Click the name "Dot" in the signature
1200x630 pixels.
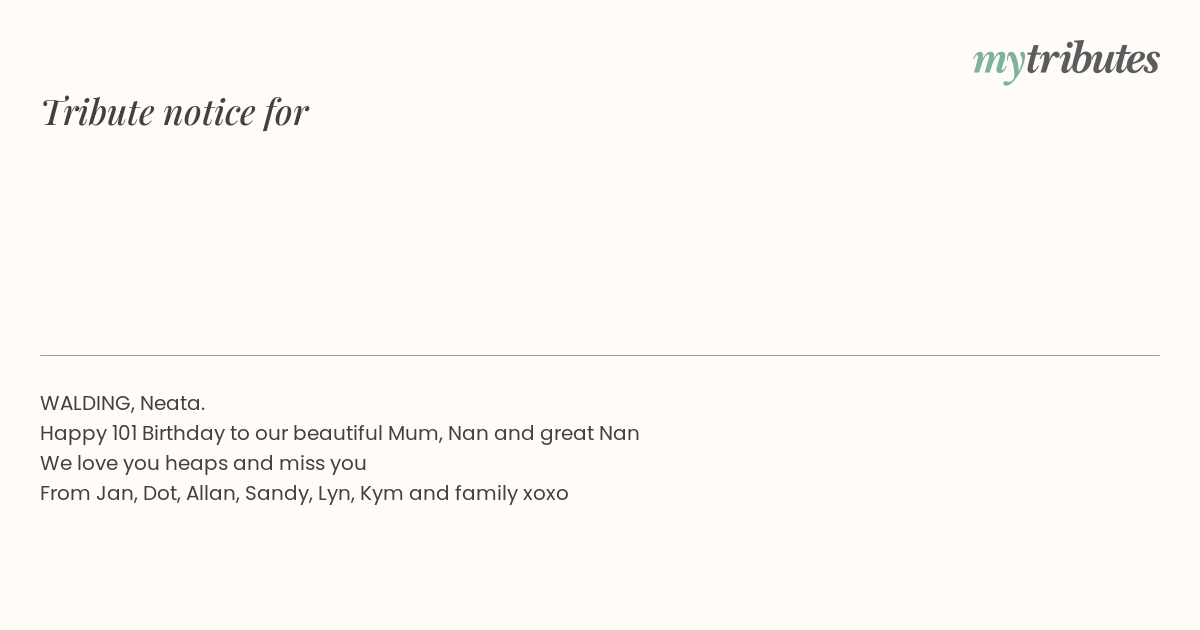160,493
